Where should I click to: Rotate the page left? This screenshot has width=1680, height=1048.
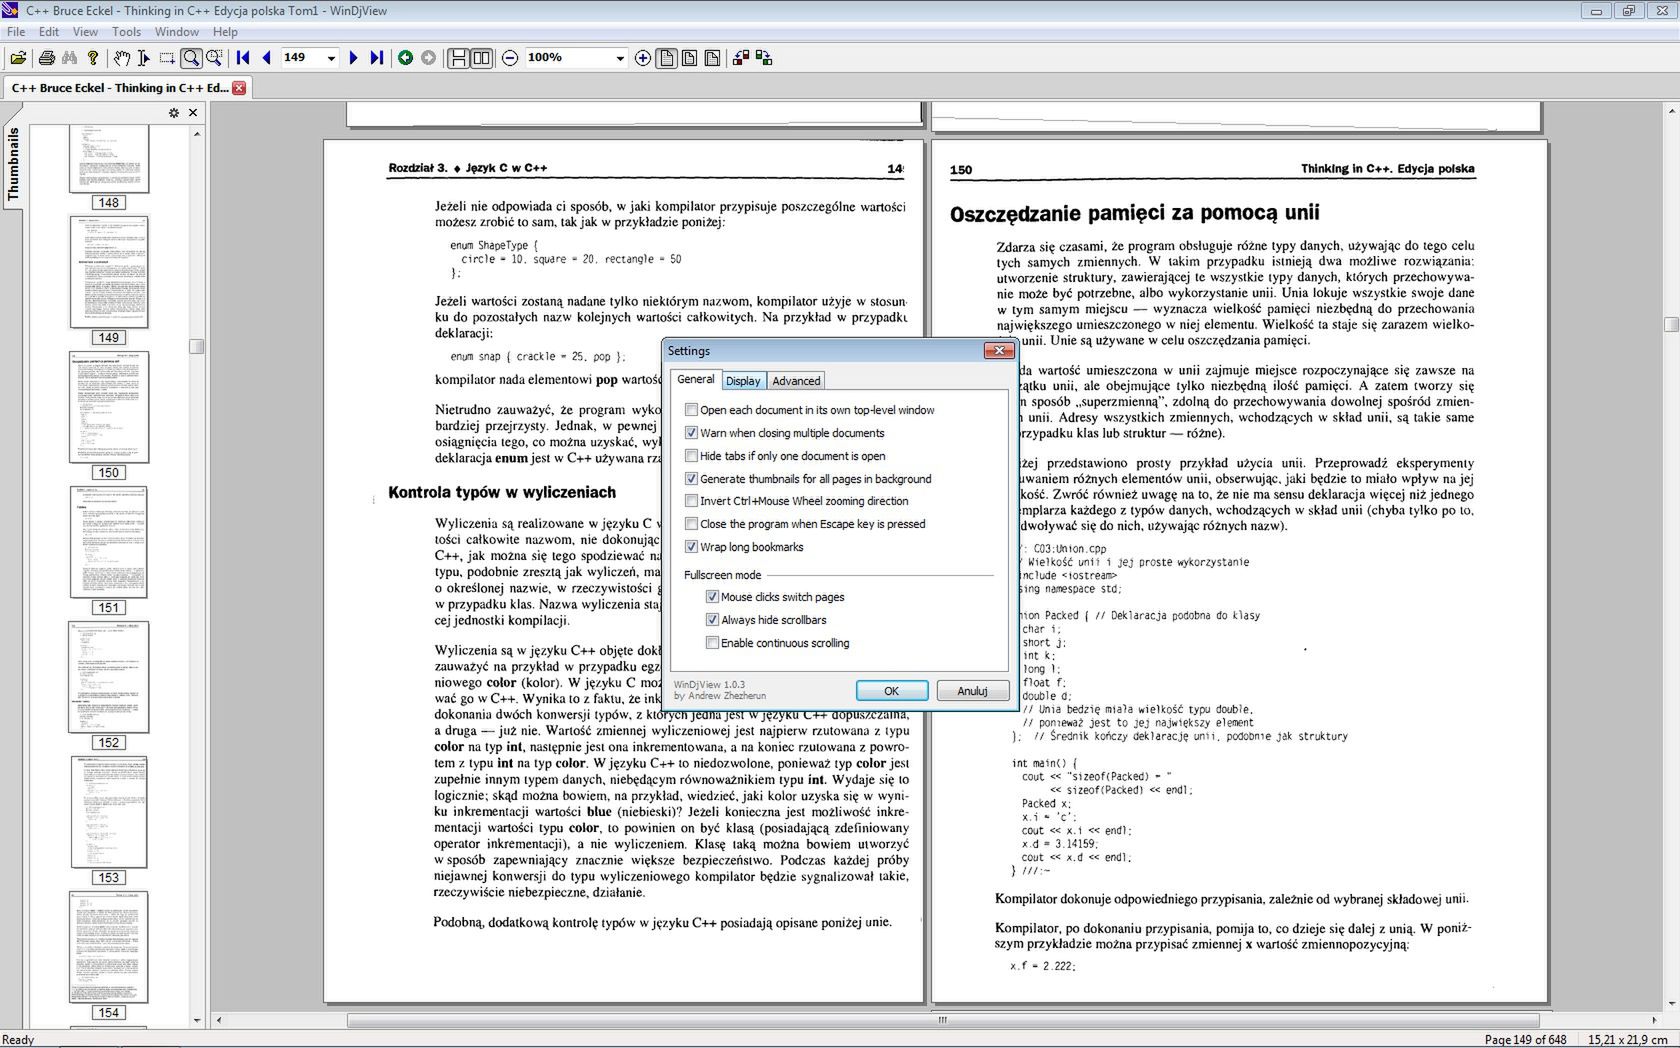[x=741, y=58]
